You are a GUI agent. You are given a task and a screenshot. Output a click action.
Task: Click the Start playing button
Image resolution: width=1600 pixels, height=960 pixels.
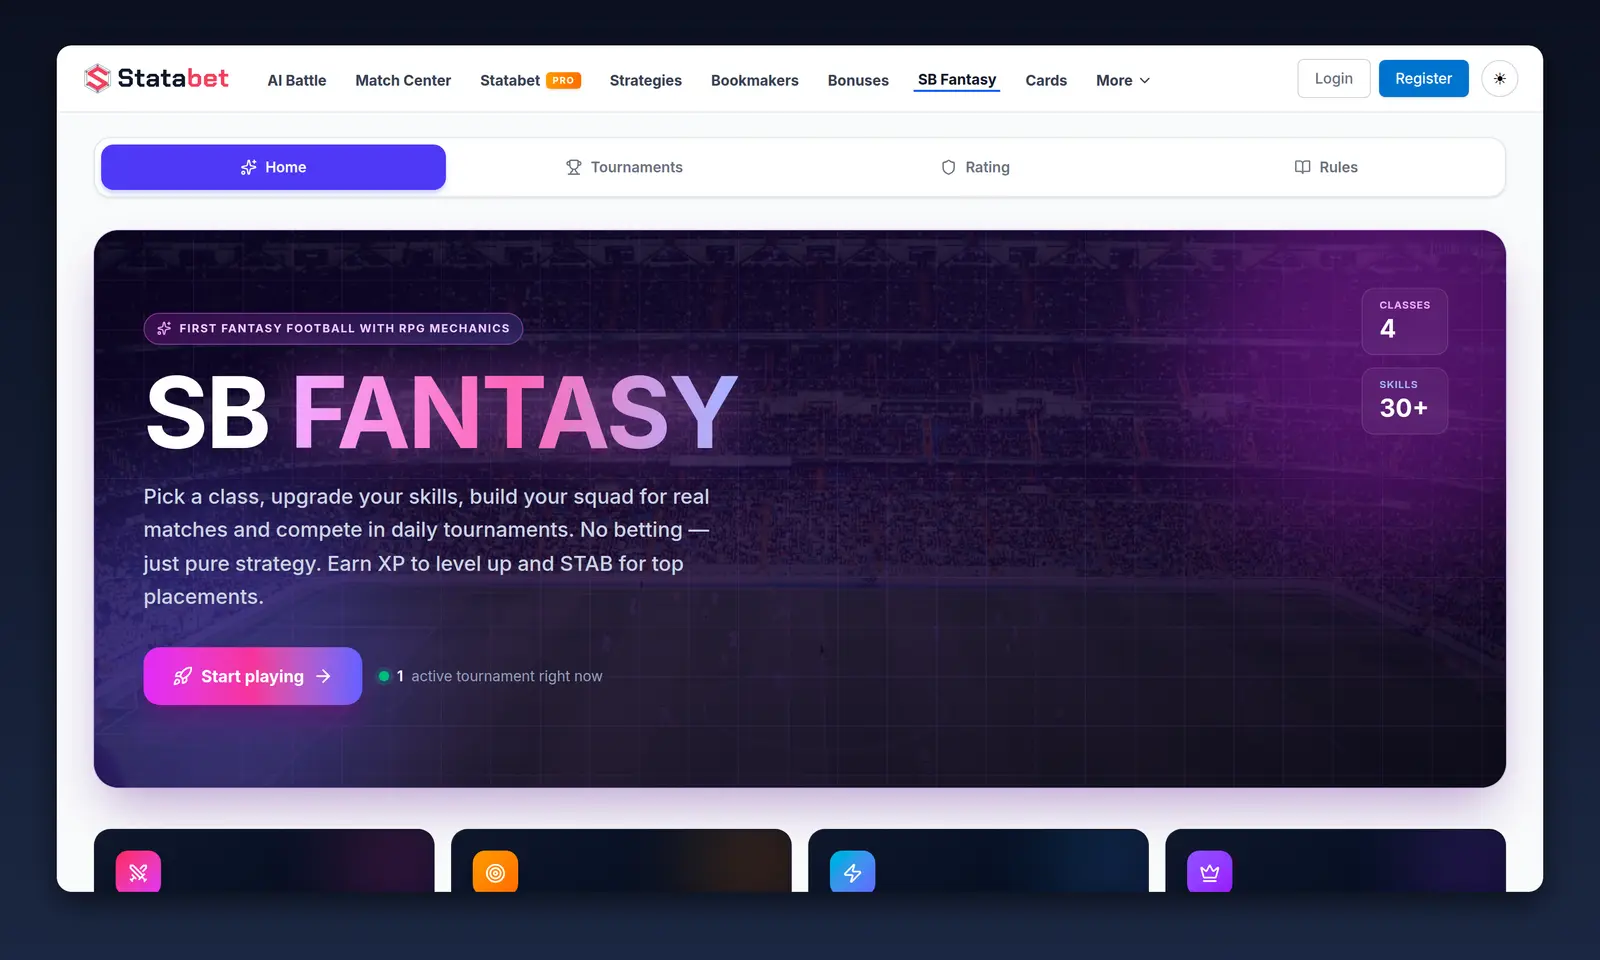(252, 676)
